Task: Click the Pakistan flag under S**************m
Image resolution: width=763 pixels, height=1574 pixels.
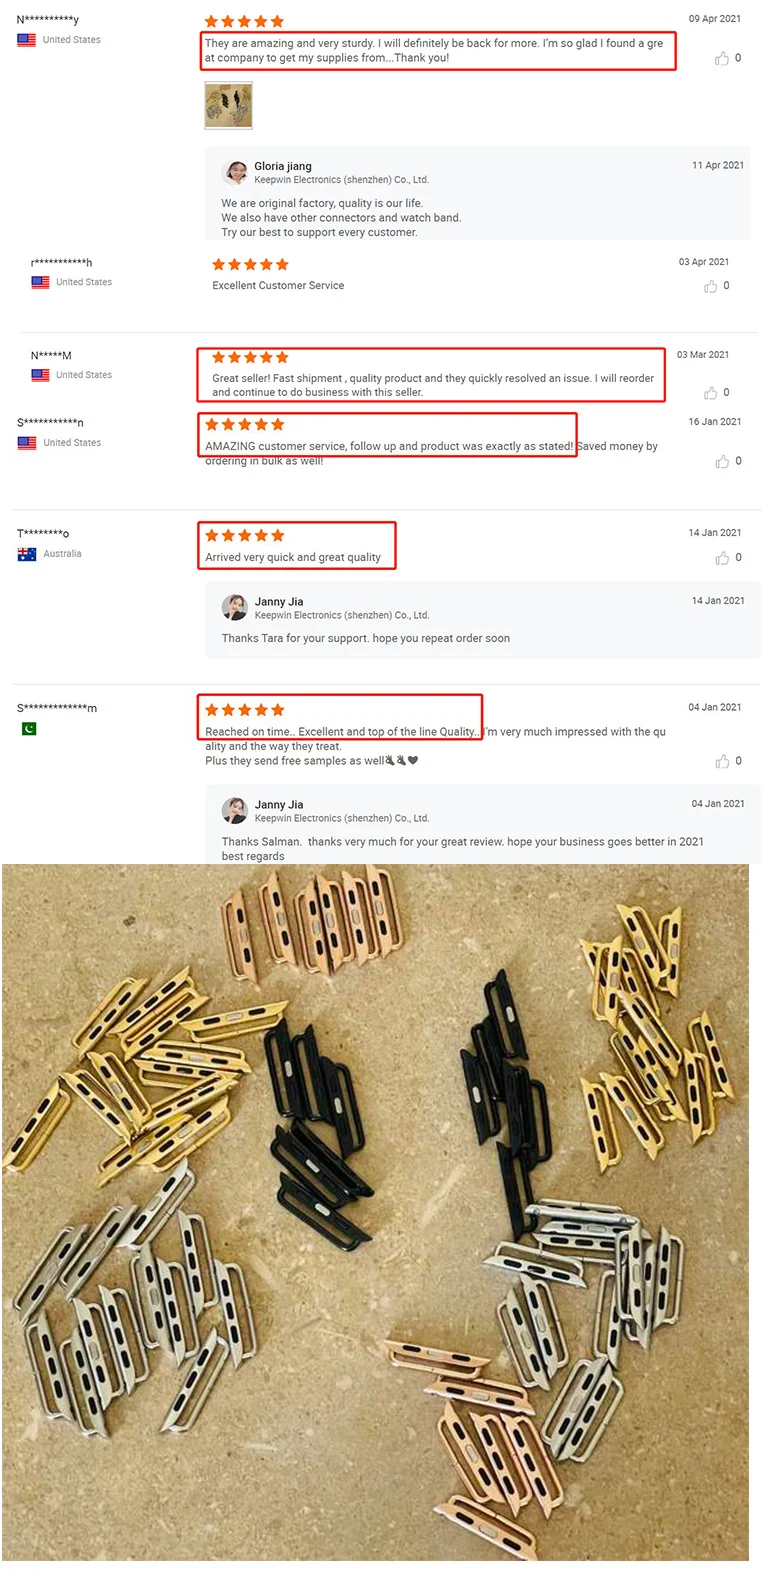Action: point(29,729)
